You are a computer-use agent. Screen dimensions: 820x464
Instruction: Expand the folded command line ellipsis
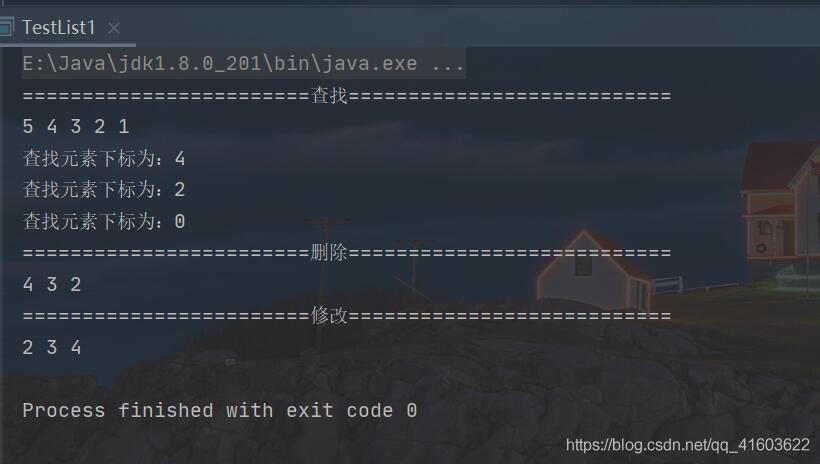pyautogui.click(x=448, y=64)
